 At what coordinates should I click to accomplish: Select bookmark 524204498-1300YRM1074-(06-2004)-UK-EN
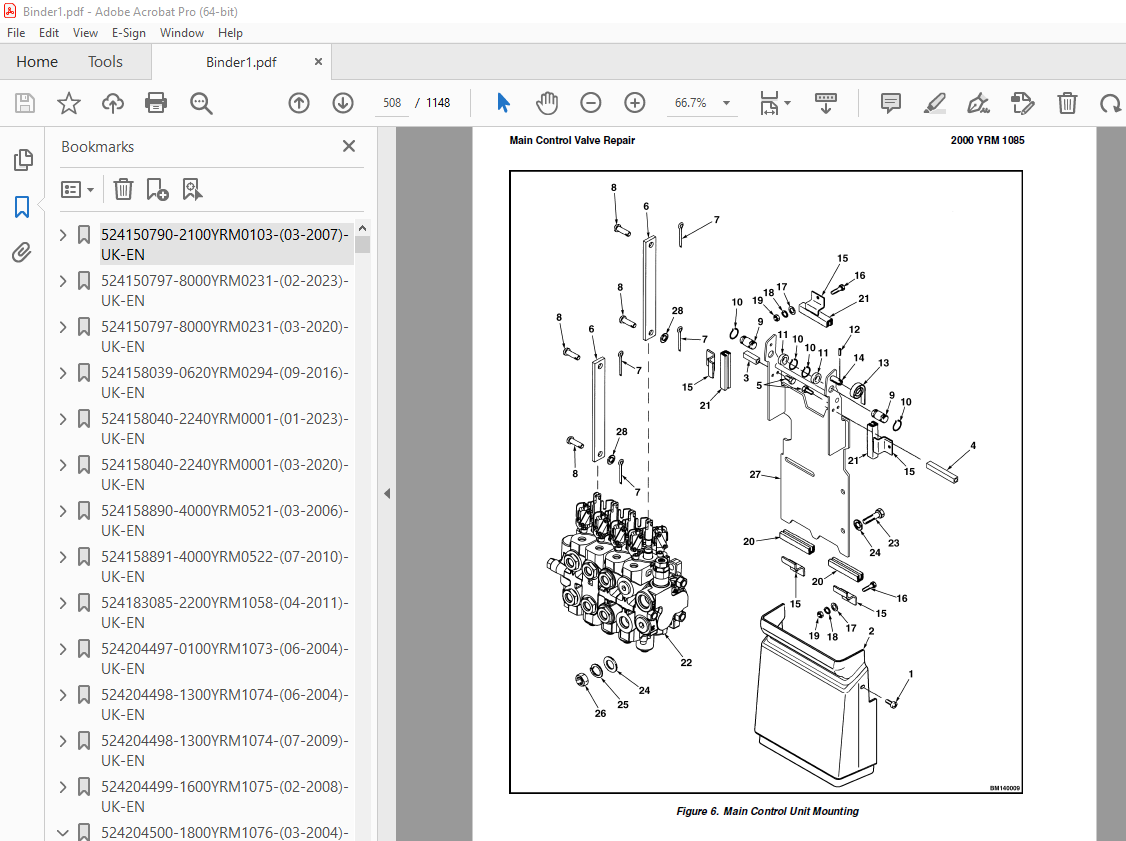coord(225,705)
